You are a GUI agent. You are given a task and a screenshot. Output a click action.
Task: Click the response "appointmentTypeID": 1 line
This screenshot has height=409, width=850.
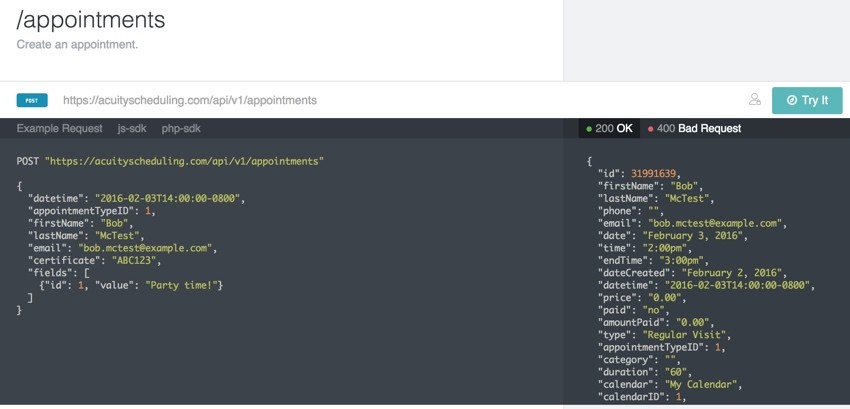661,347
